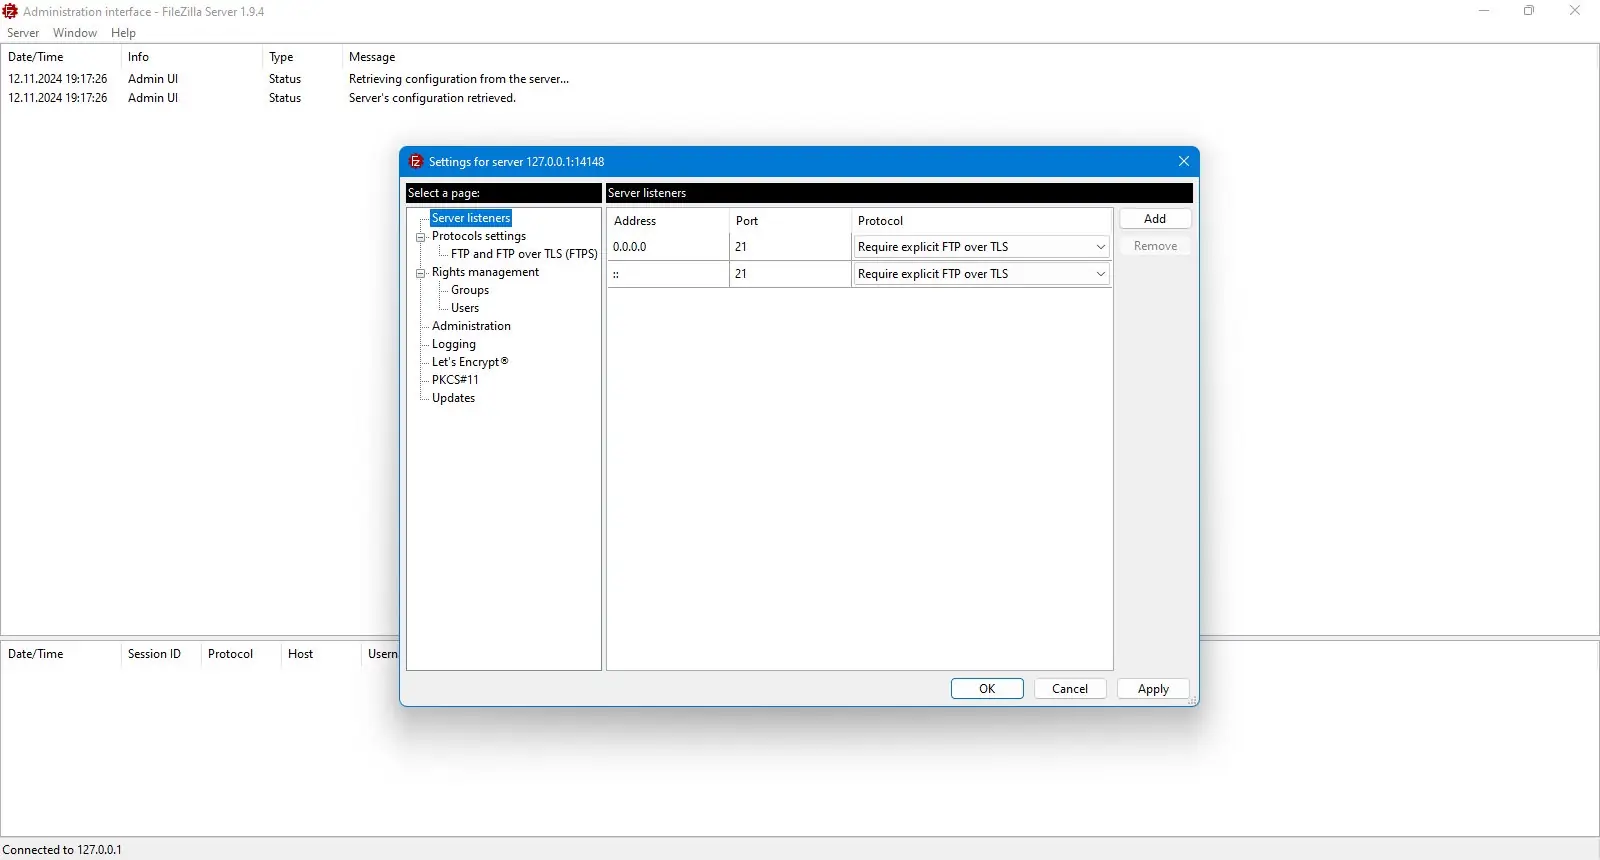Open protocol dropdown for :: listener
Image resolution: width=1600 pixels, height=860 pixels.
pyautogui.click(x=981, y=274)
